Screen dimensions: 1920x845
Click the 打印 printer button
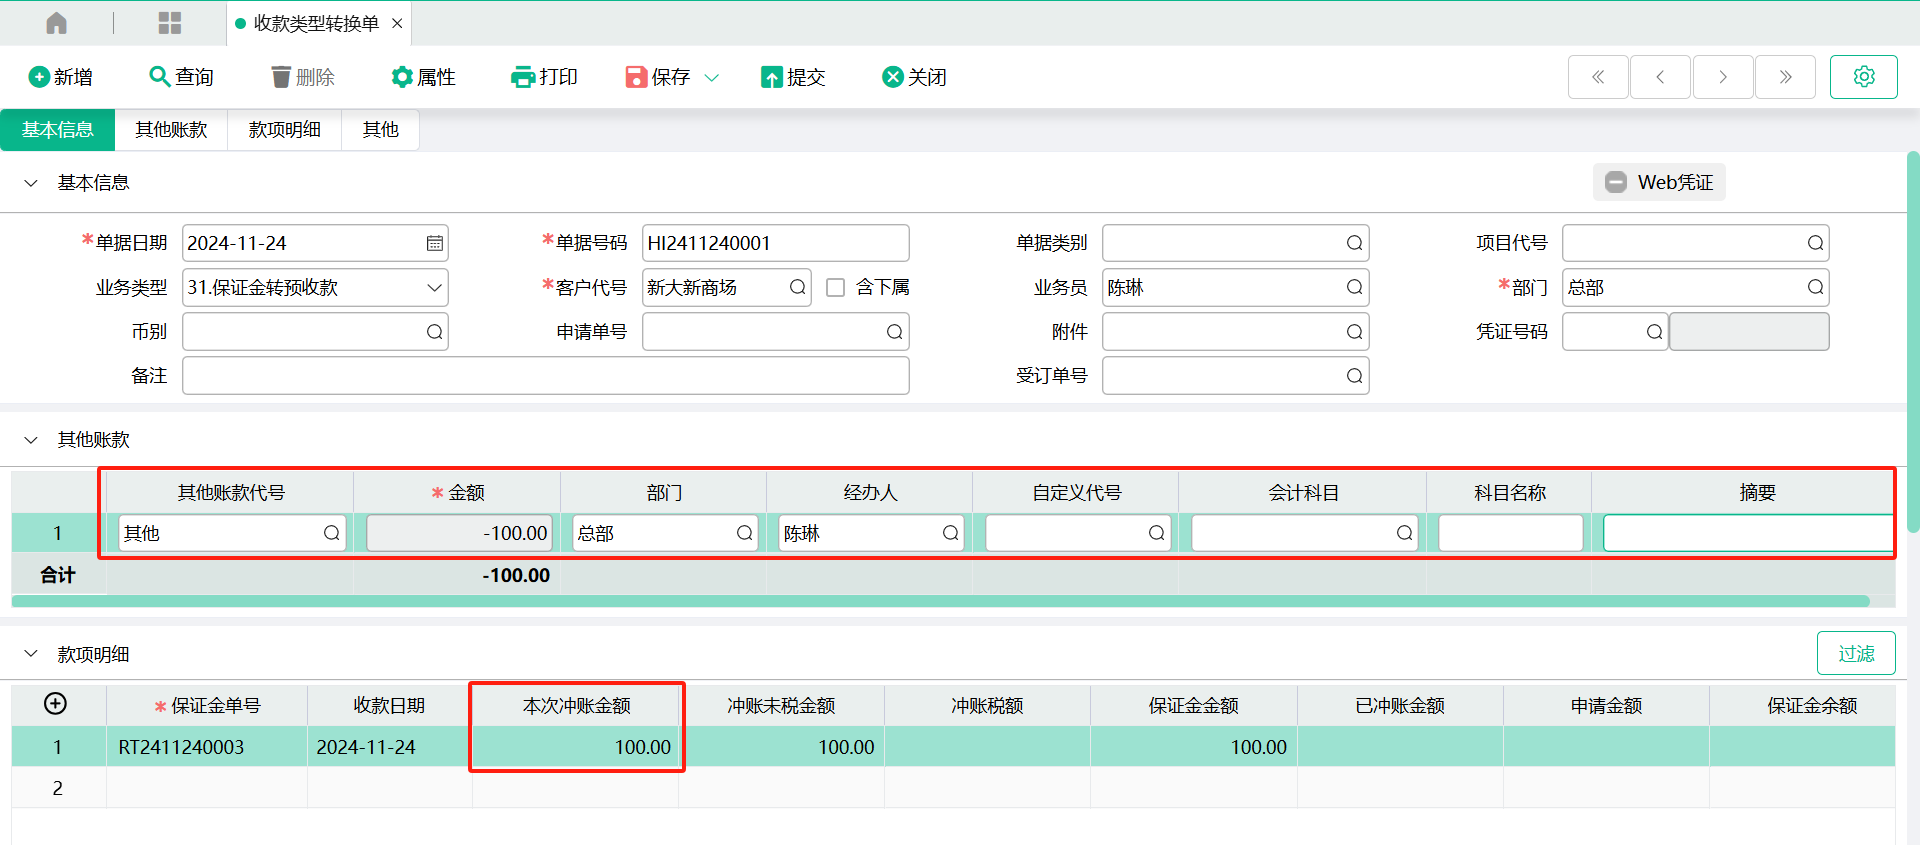tap(544, 77)
